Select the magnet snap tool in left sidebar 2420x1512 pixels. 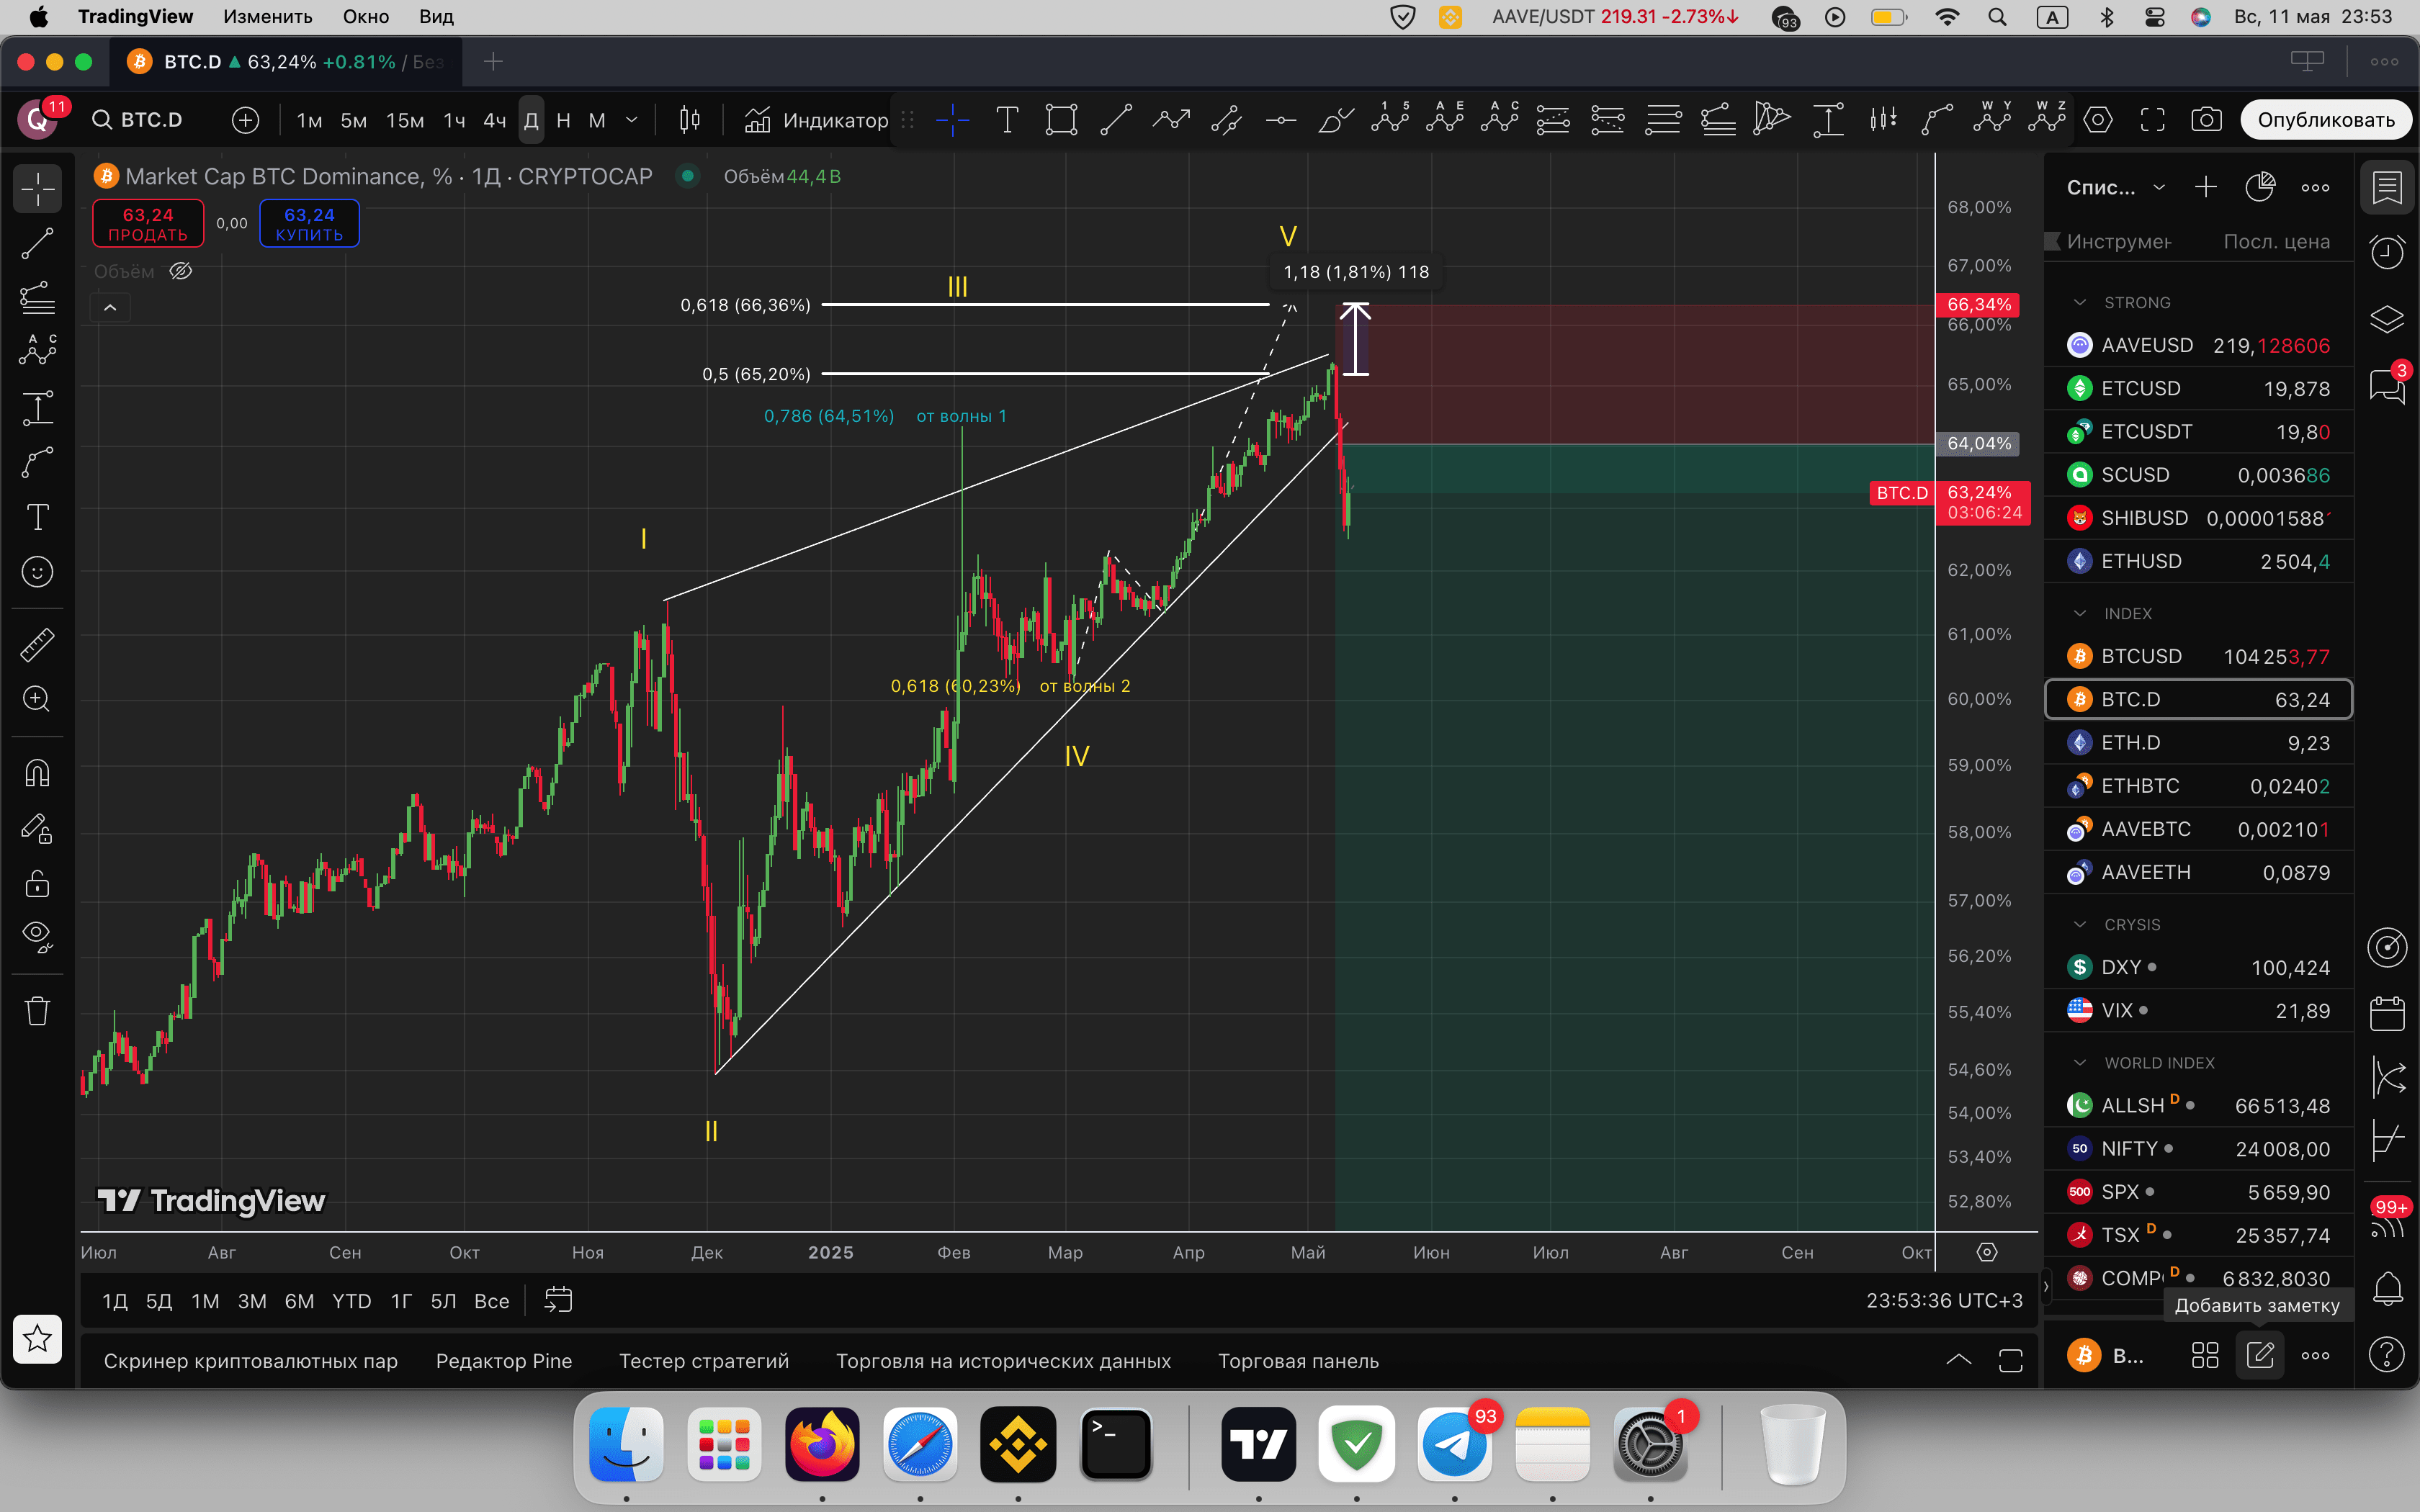tap(37, 773)
